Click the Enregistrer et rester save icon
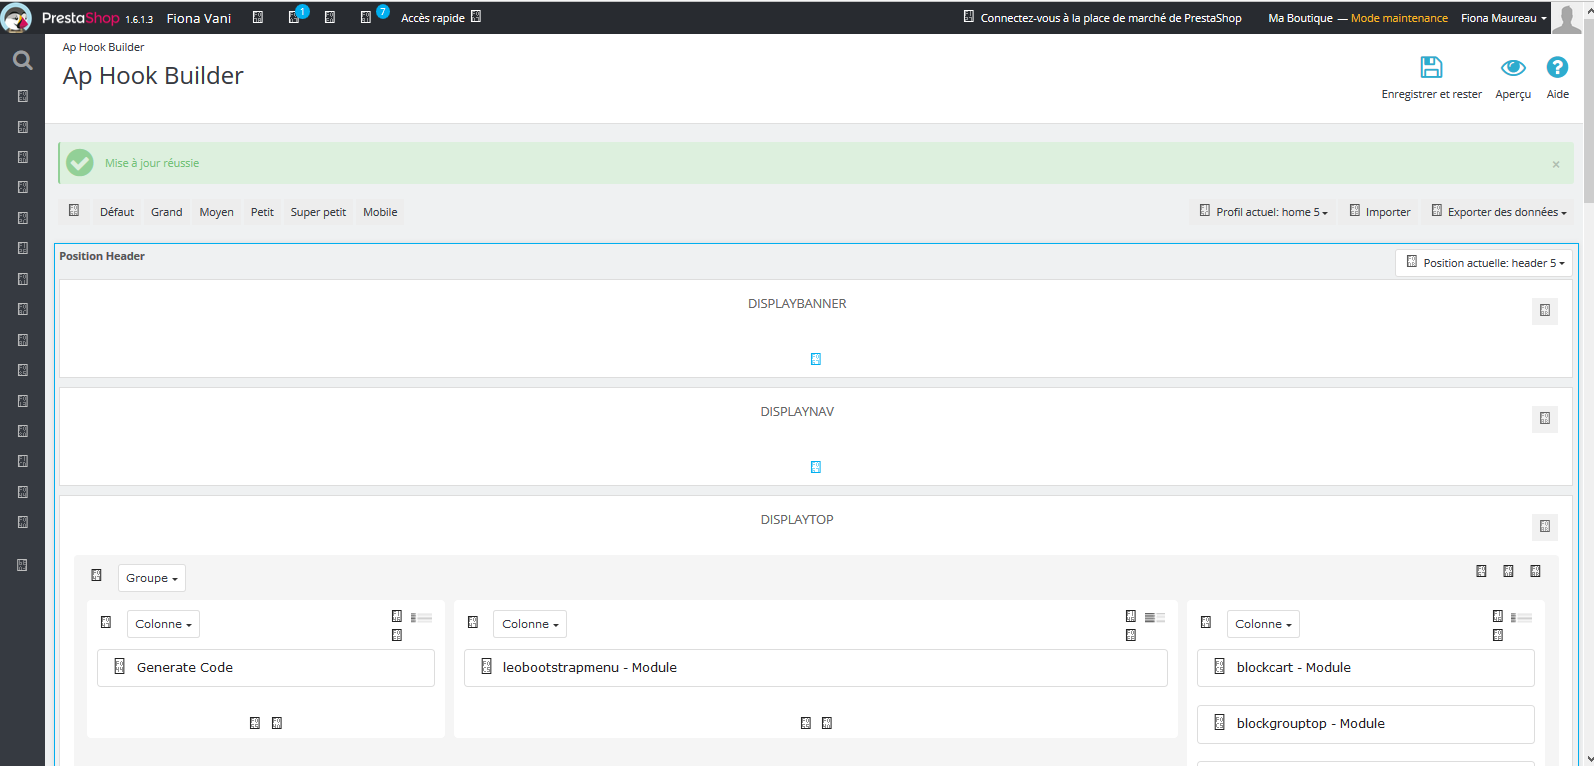The width and height of the screenshot is (1594, 766). pyautogui.click(x=1431, y=67)
